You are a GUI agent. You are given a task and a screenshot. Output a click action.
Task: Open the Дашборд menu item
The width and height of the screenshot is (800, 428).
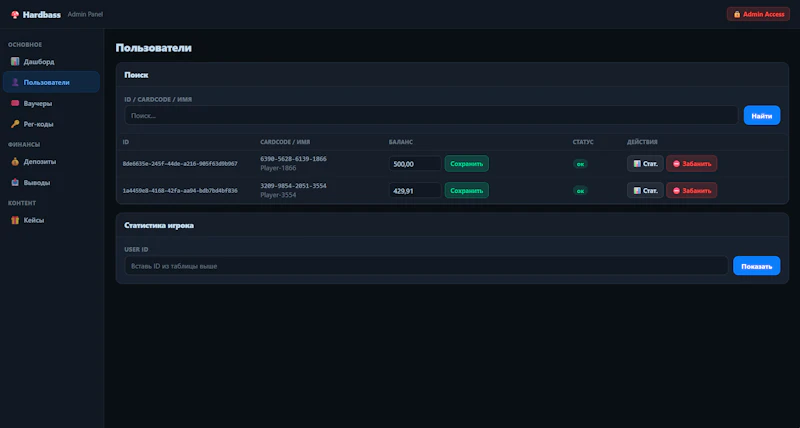coord(51,62)
